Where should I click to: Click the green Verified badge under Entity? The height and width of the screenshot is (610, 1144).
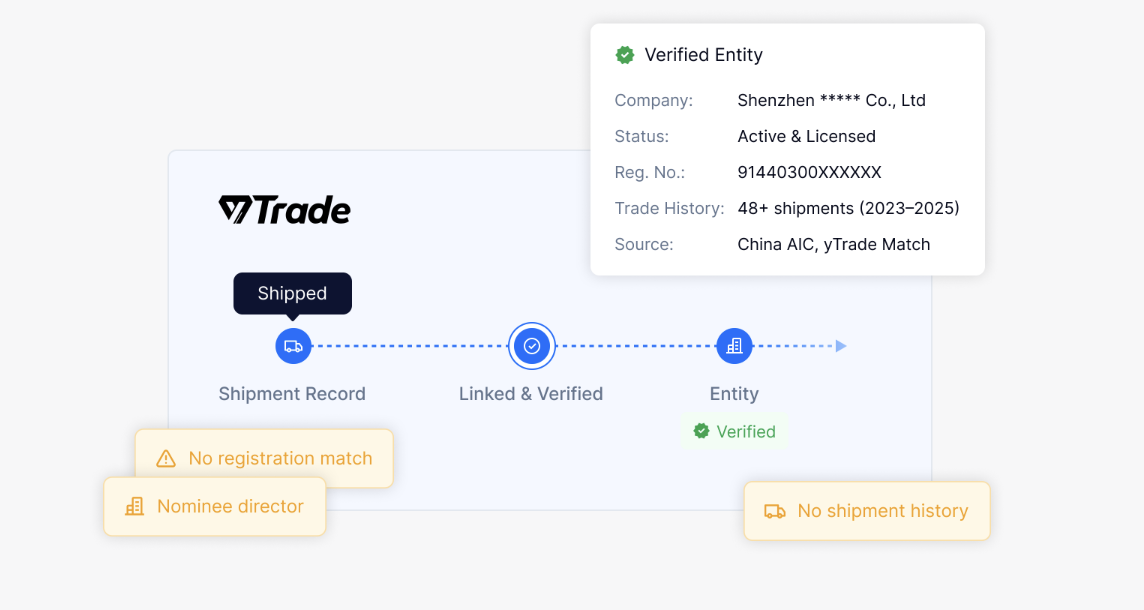click(x=735, y=431)
